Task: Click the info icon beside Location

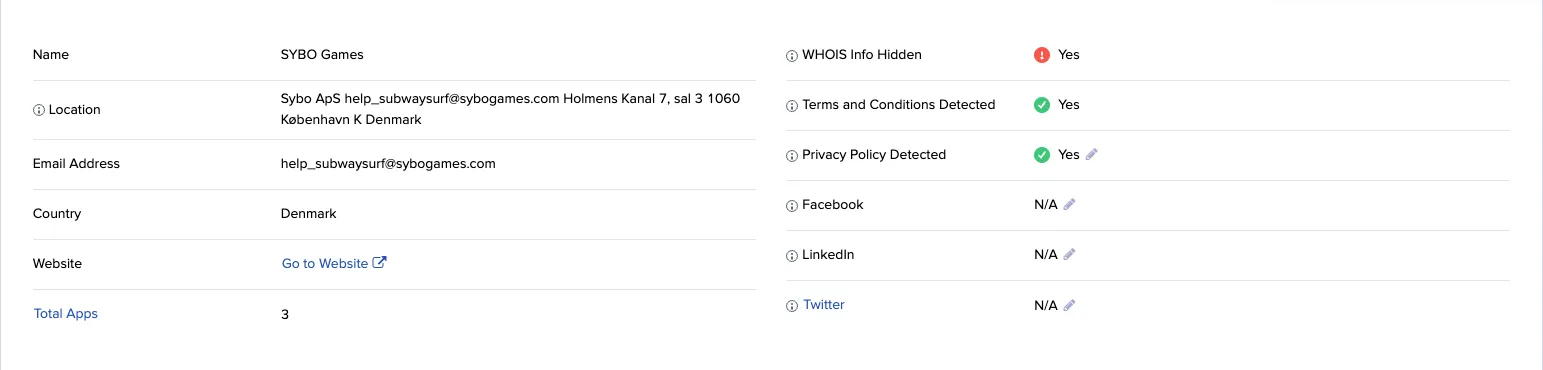Action: pos(39,110)
